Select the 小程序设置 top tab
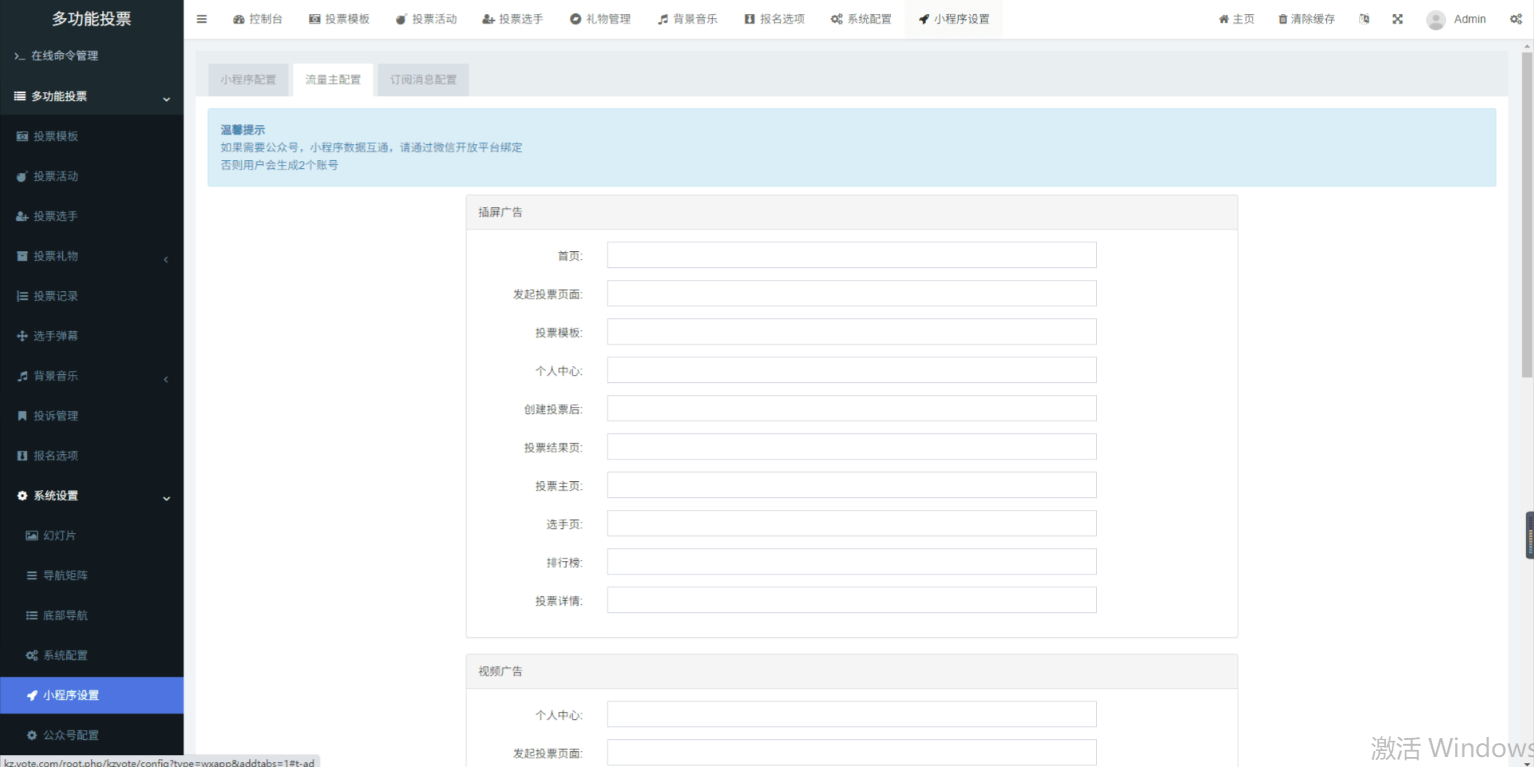Screen dimensions: 1534x767 click(953, 19)
